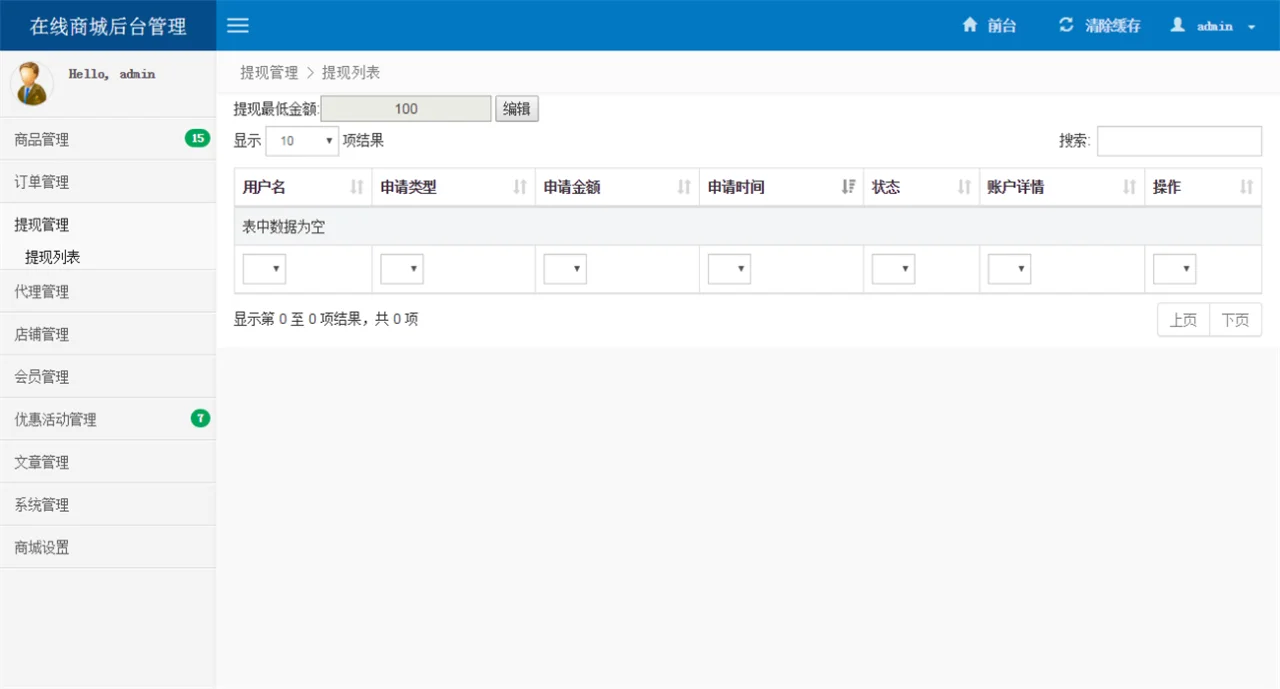Viewport: 1280px width, 689px height.
Task: Click the 下页 pagination button
Action: (1235, 320)
